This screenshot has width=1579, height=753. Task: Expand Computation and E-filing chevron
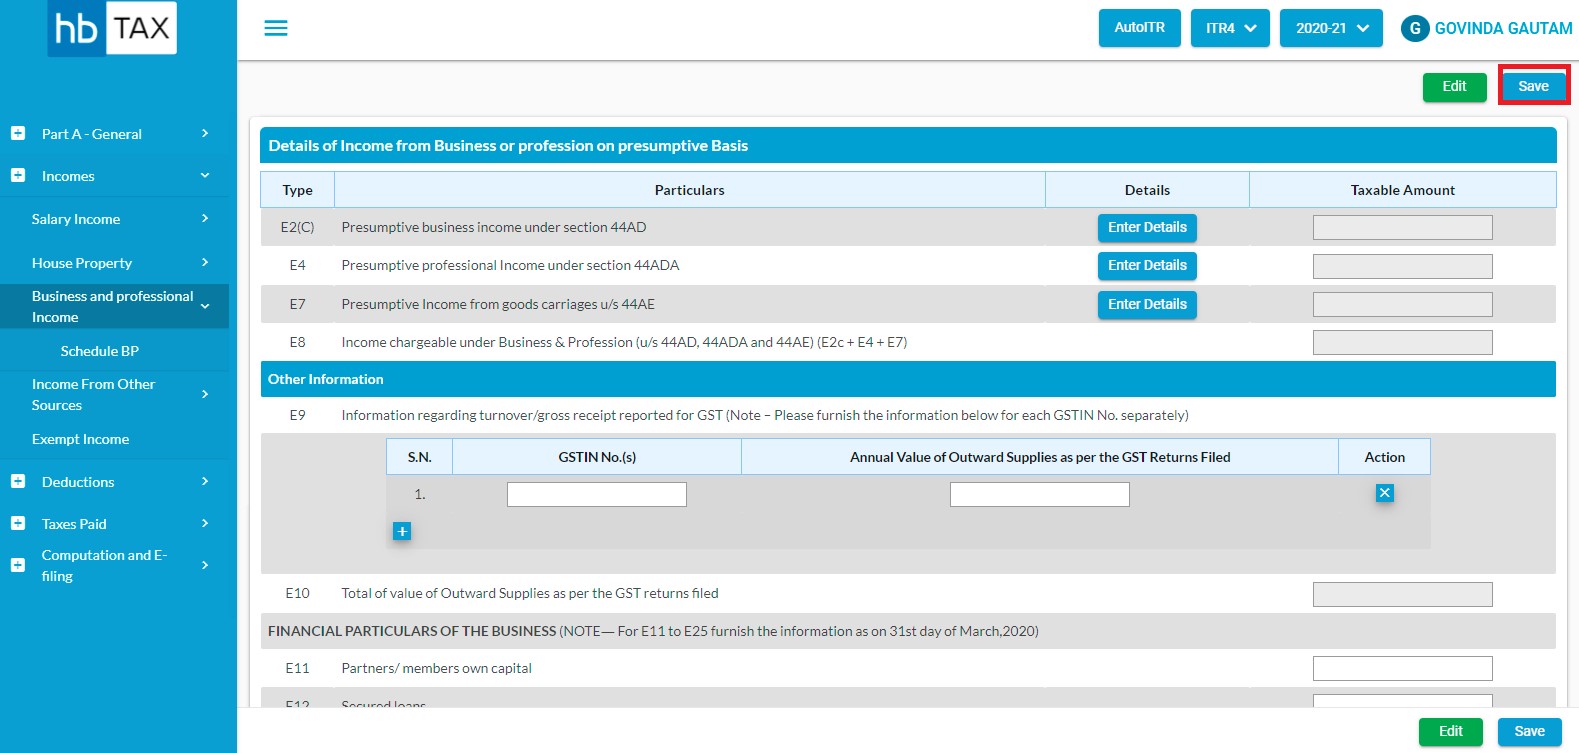(205, 565)
